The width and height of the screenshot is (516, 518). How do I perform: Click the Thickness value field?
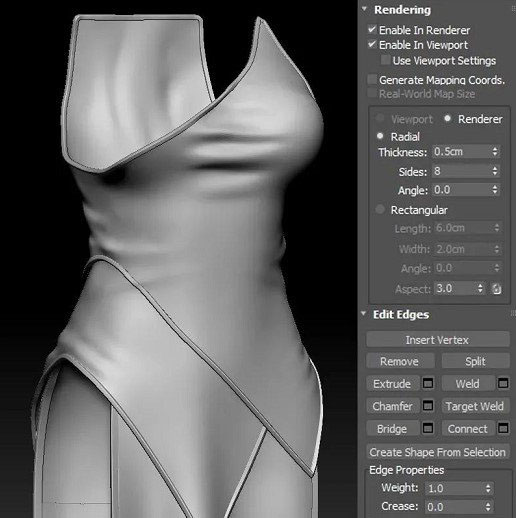[462, 152]
